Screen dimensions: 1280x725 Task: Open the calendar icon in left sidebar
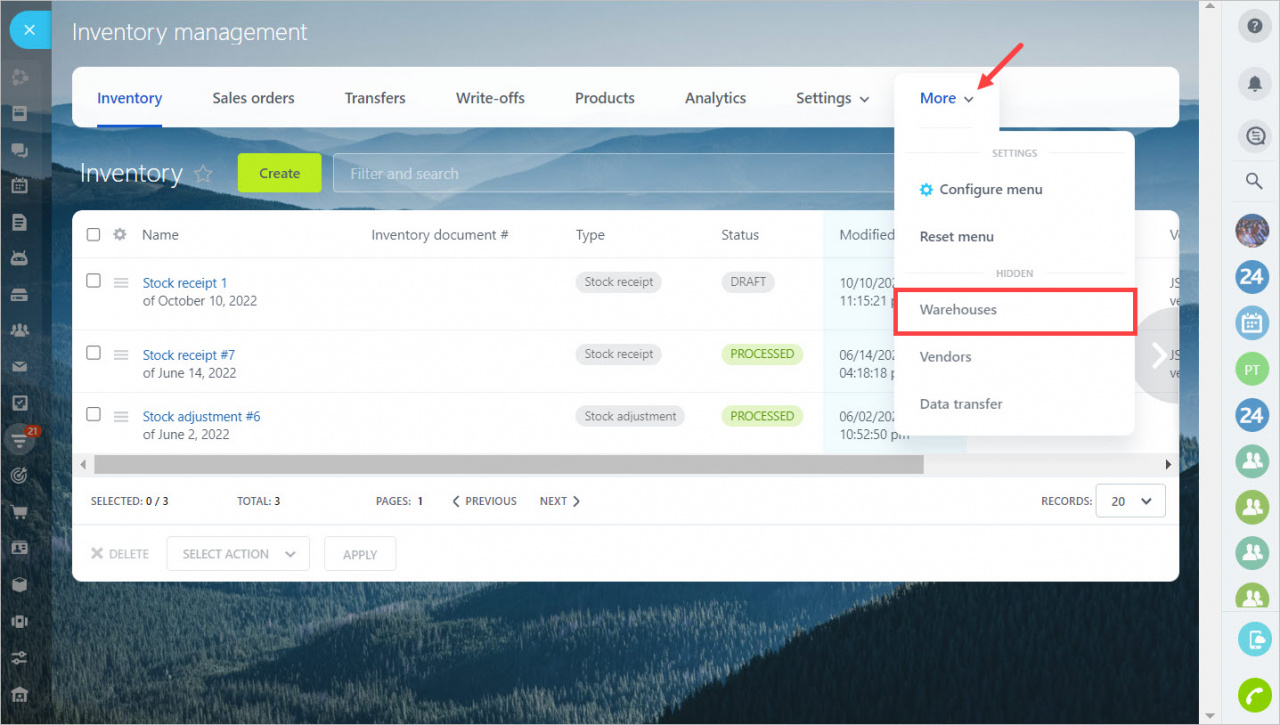(x=19, y=185)
